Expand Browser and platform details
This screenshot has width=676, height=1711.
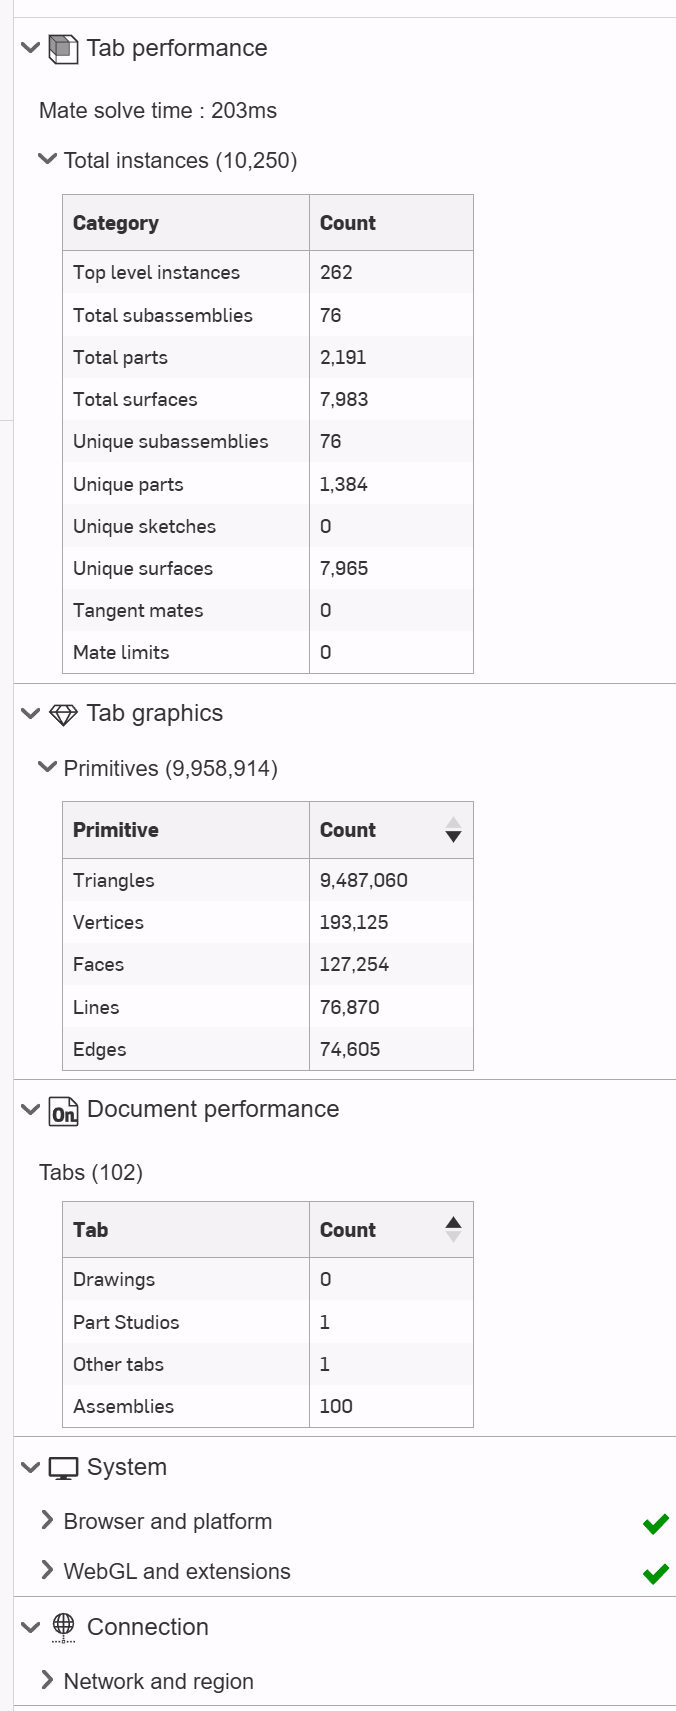pos(47,1520)
